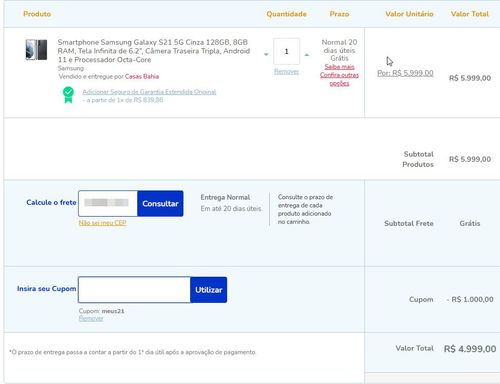Select the Valor Unitário column header
500x384 pixels.
click(409, 14)
